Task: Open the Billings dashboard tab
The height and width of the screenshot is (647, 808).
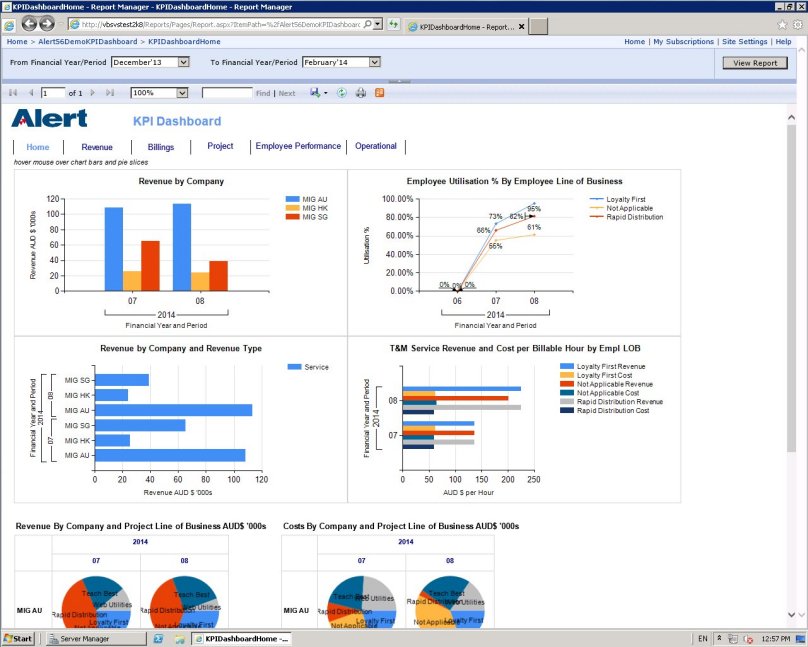Action: tap(161, 147)
